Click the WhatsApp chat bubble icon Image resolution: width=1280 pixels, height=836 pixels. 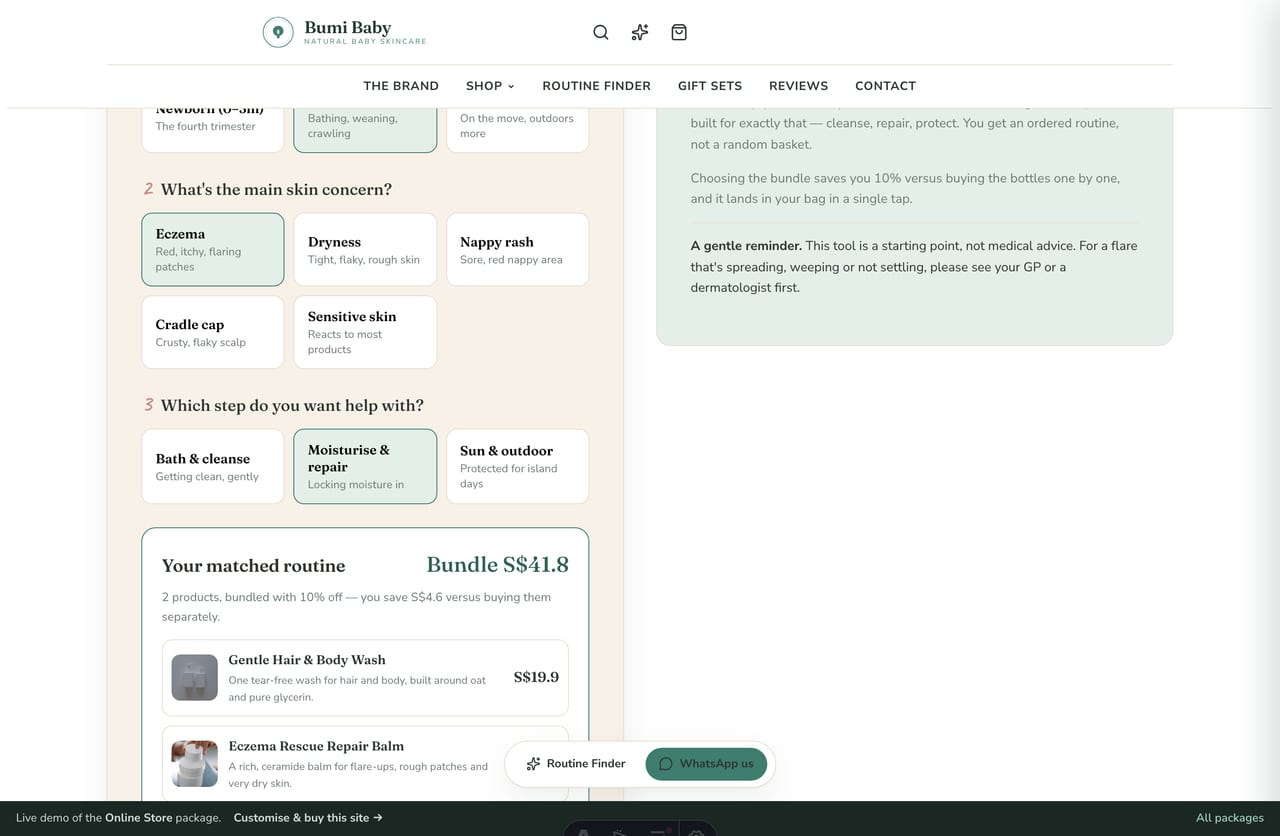tap(666, 764)
